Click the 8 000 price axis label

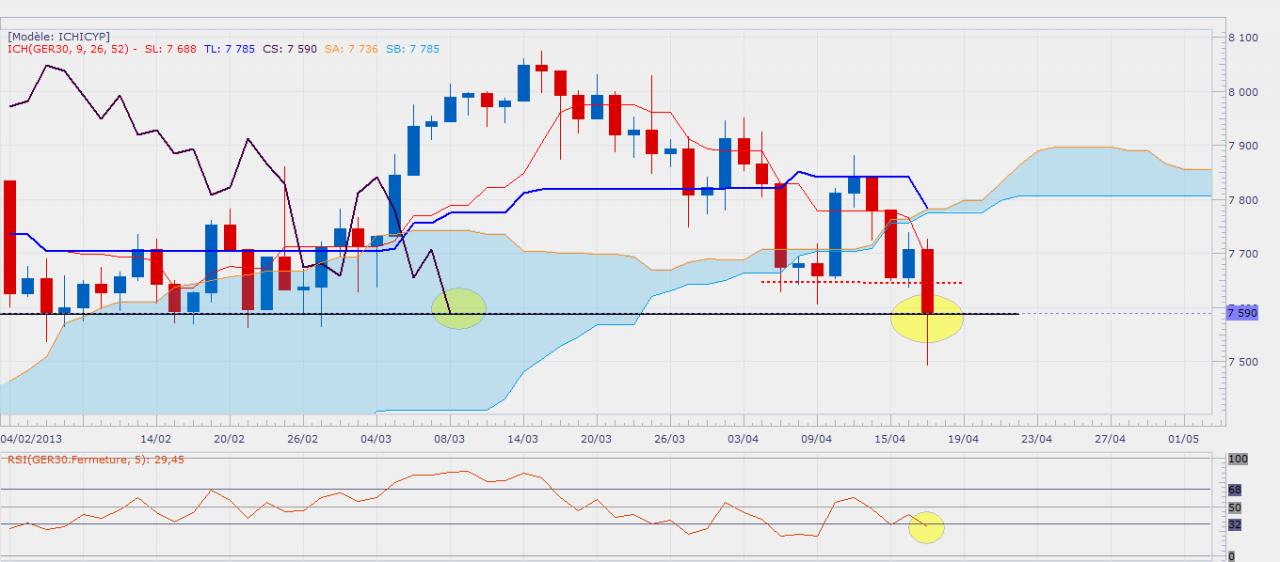pos(1243,92)
